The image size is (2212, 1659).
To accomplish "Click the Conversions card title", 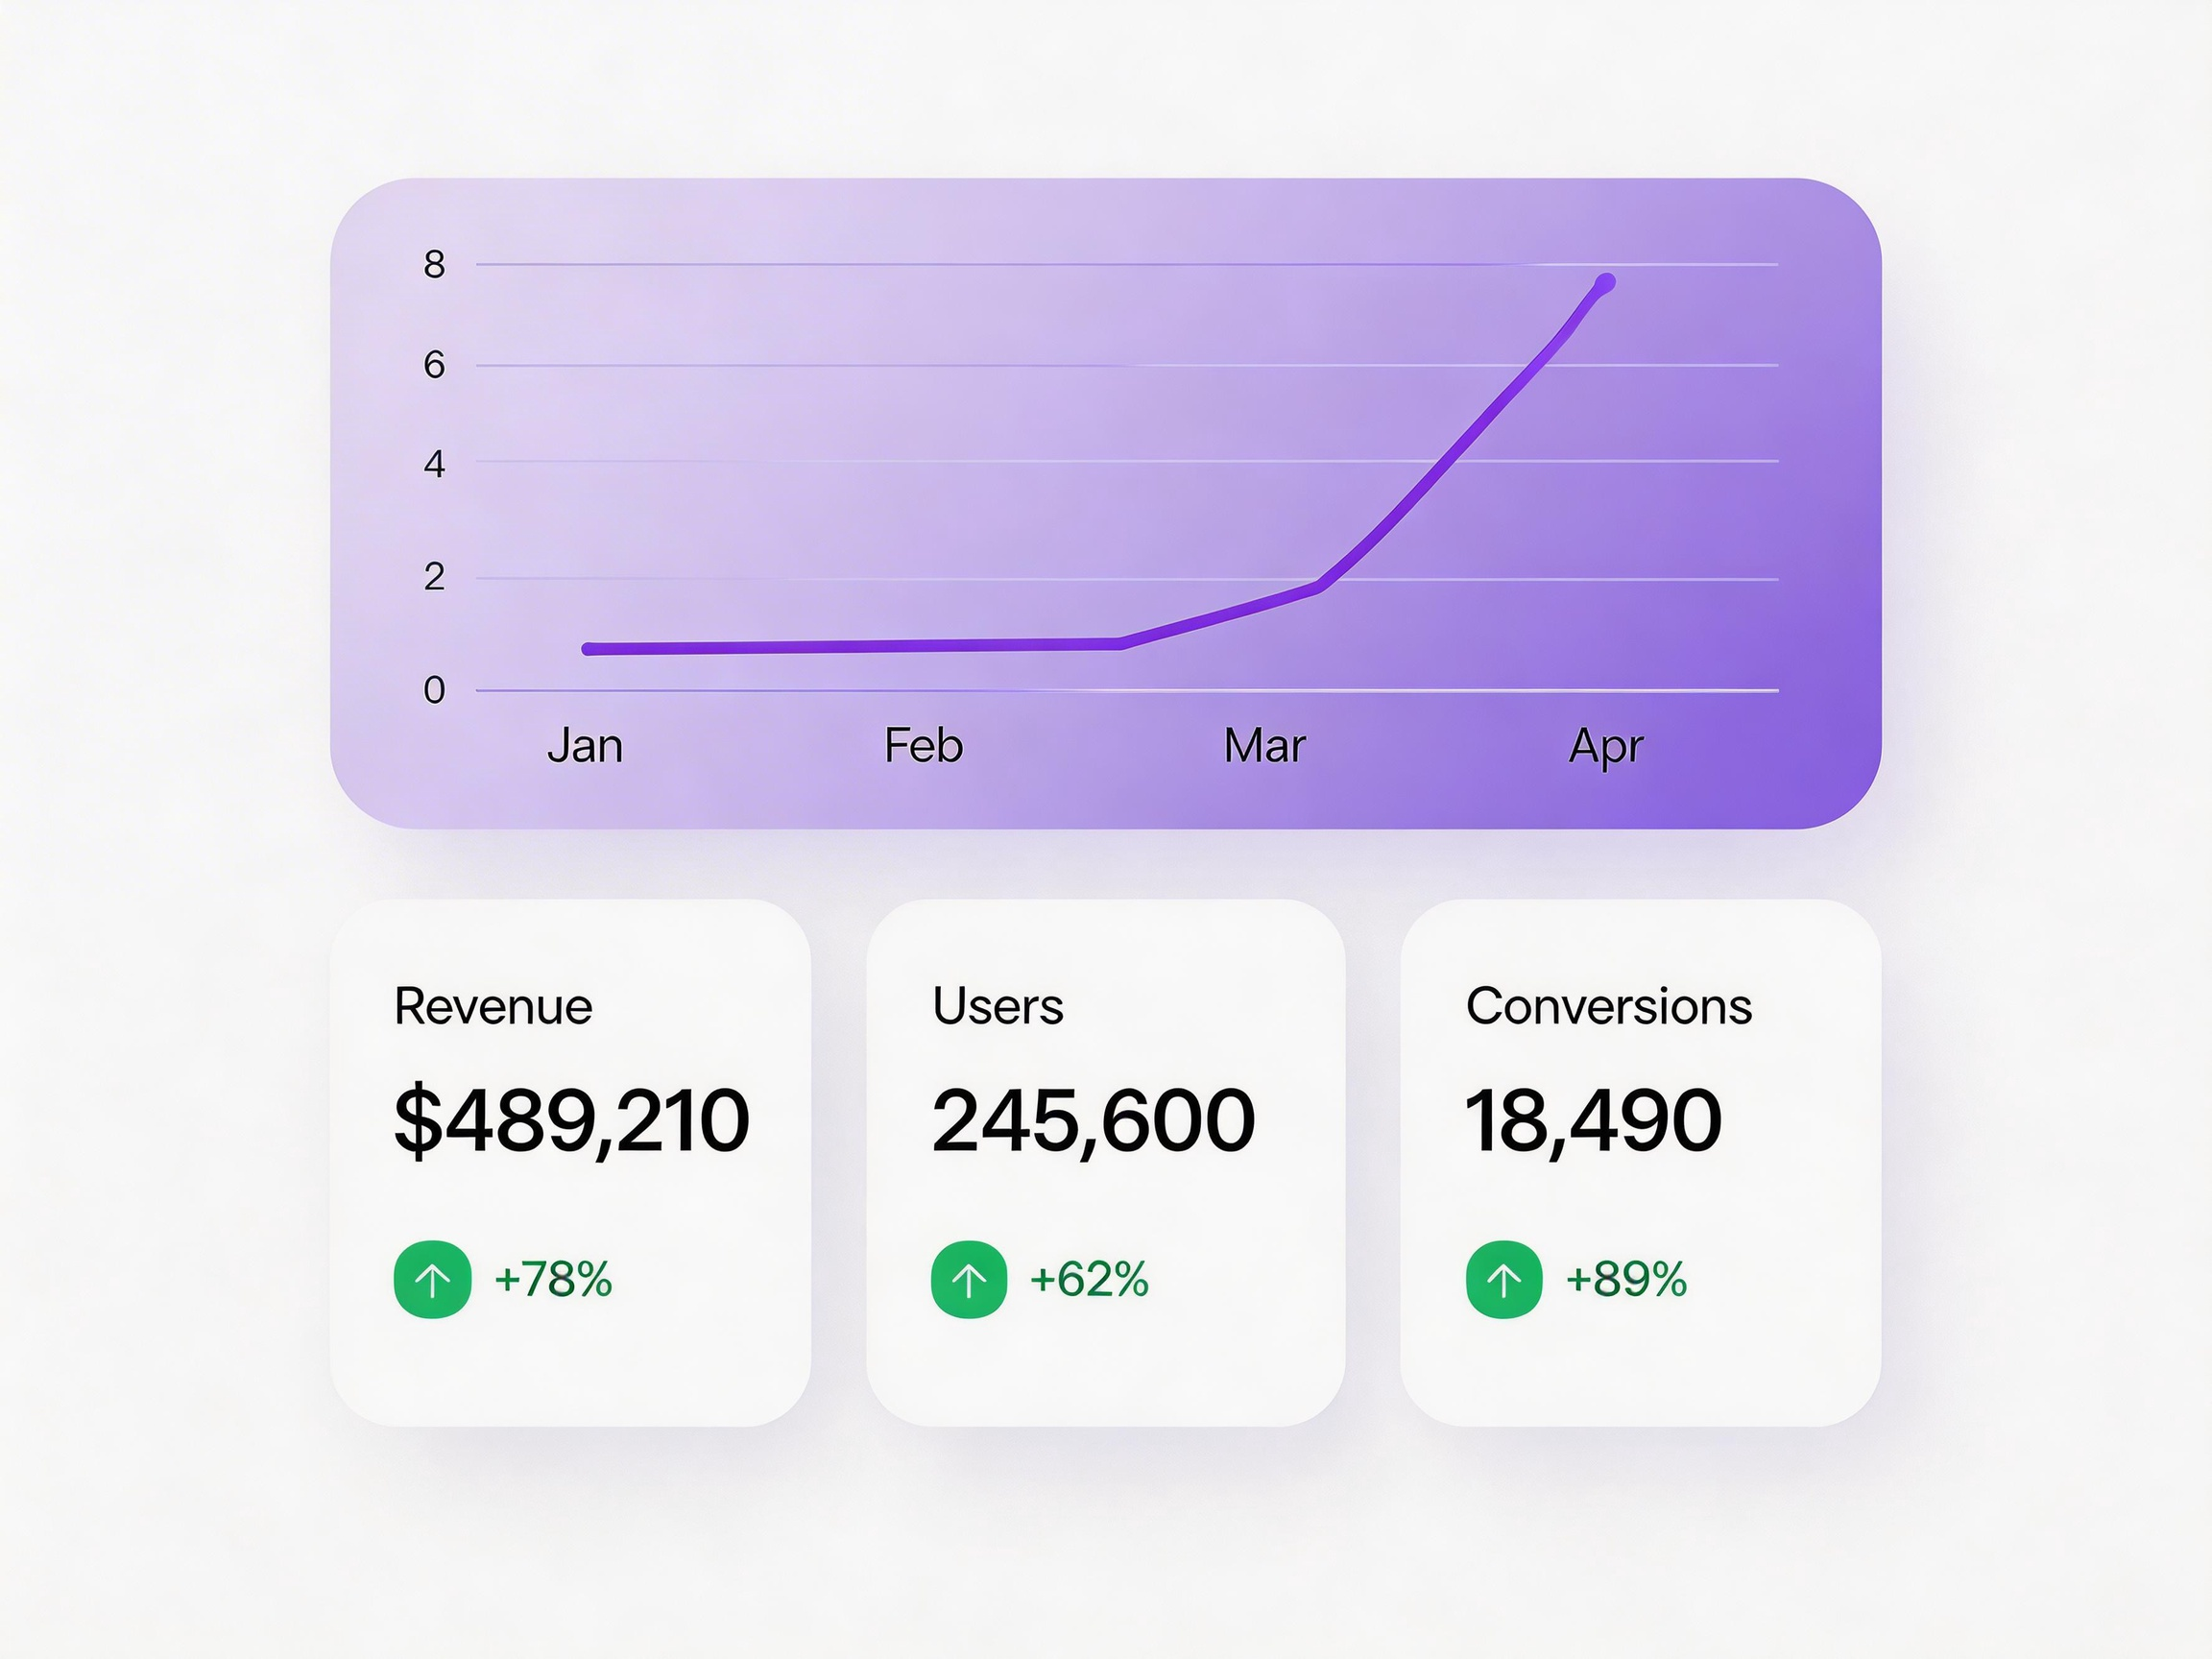I will (1608, 1006).
